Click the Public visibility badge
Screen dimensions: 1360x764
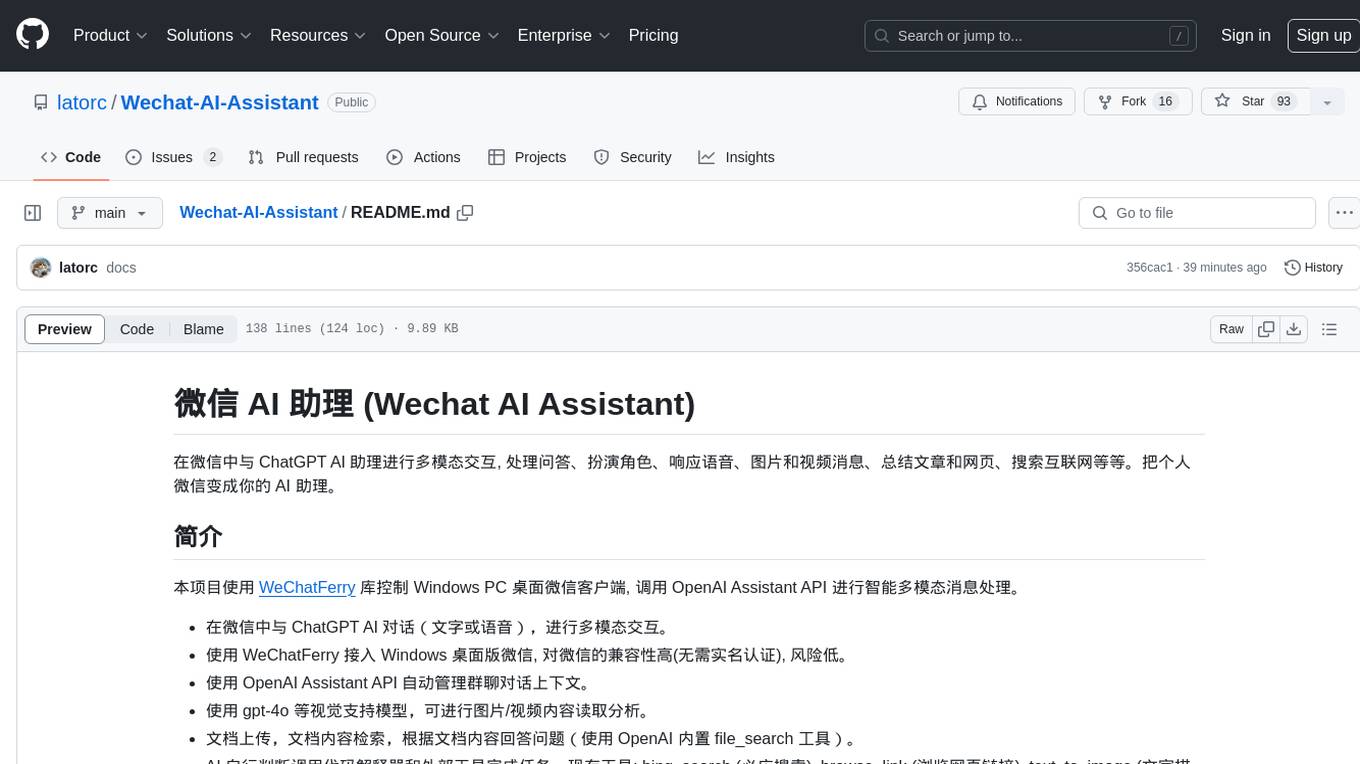point(351,102)
